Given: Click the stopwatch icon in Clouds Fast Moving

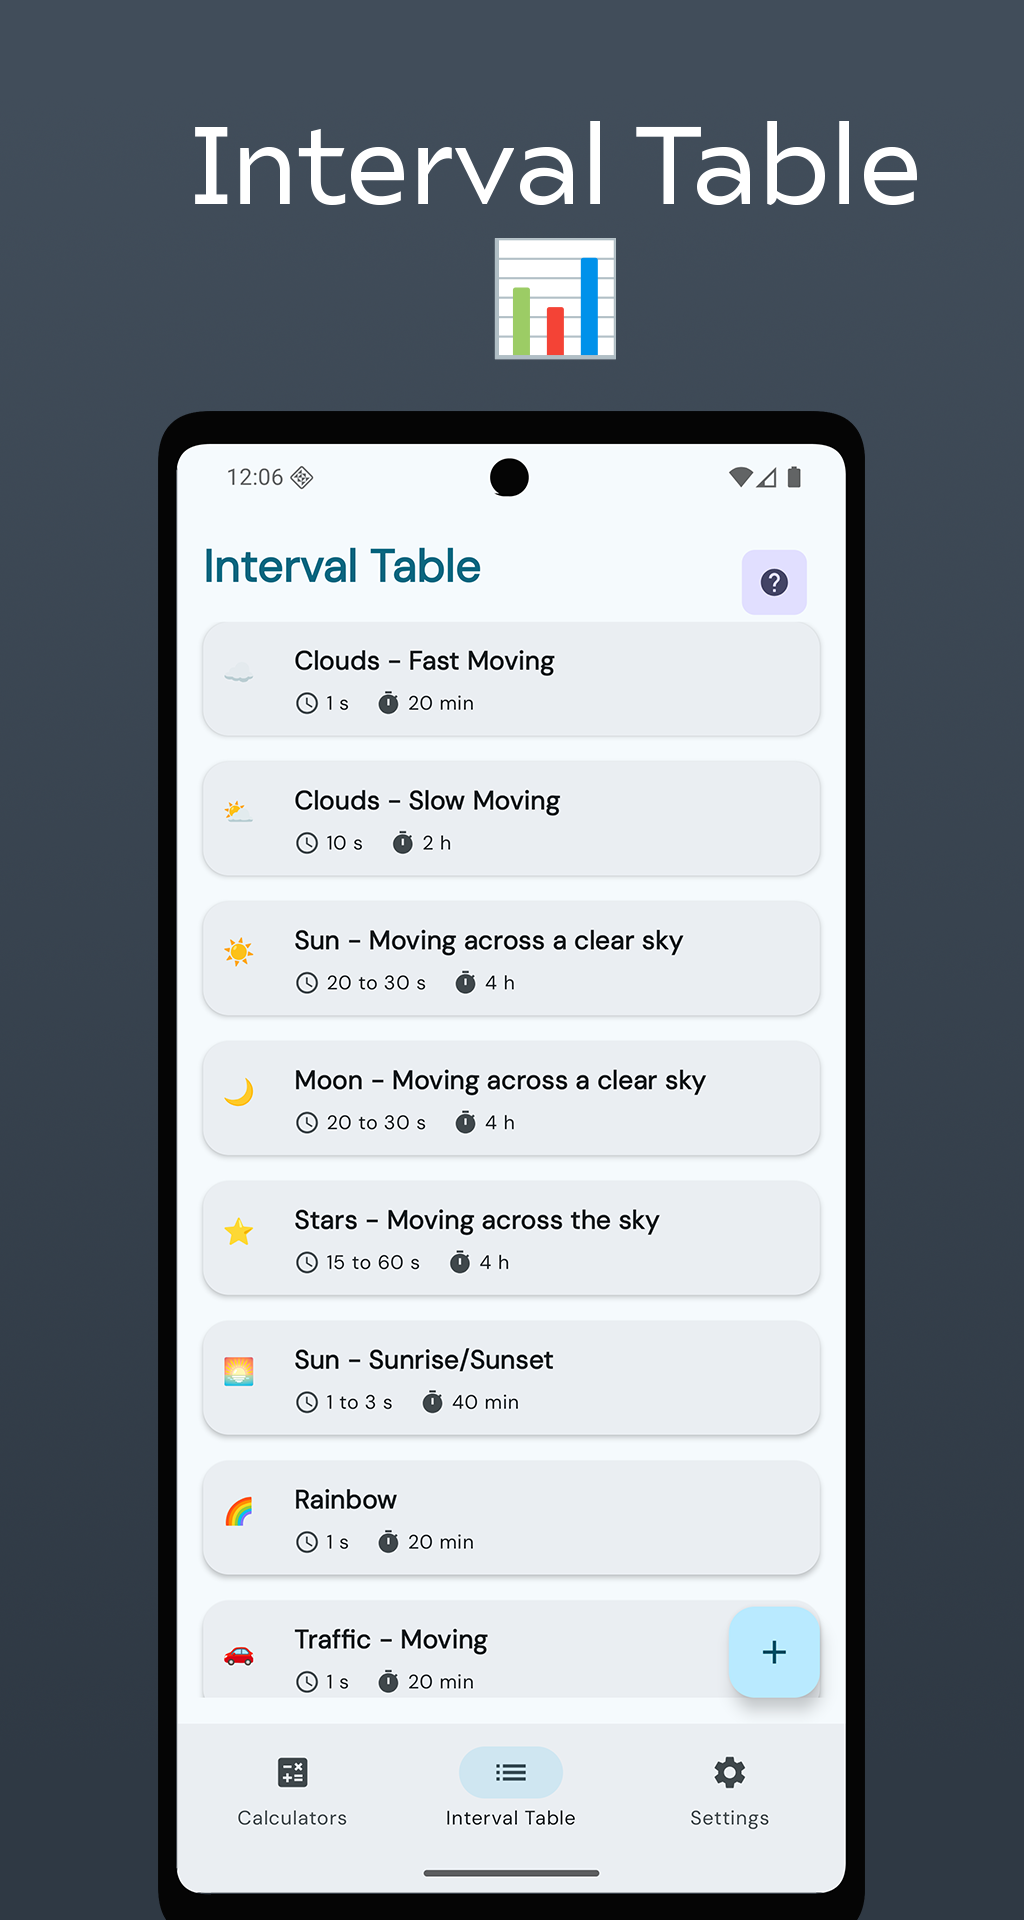Looking at the screenshot, I should tap(388, 703).
